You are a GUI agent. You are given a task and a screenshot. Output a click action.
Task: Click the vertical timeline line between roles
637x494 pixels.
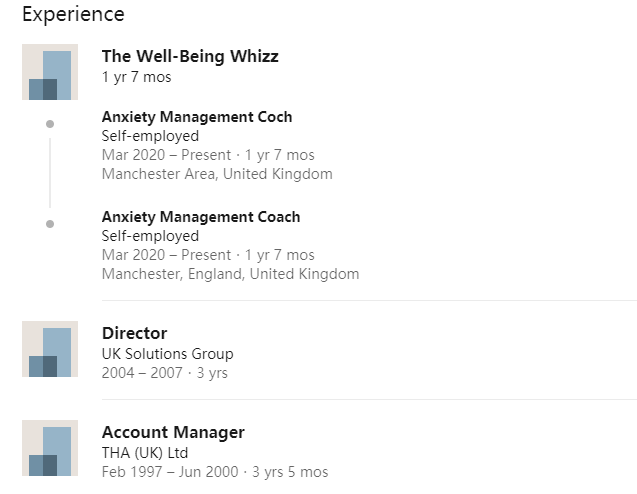50,173
